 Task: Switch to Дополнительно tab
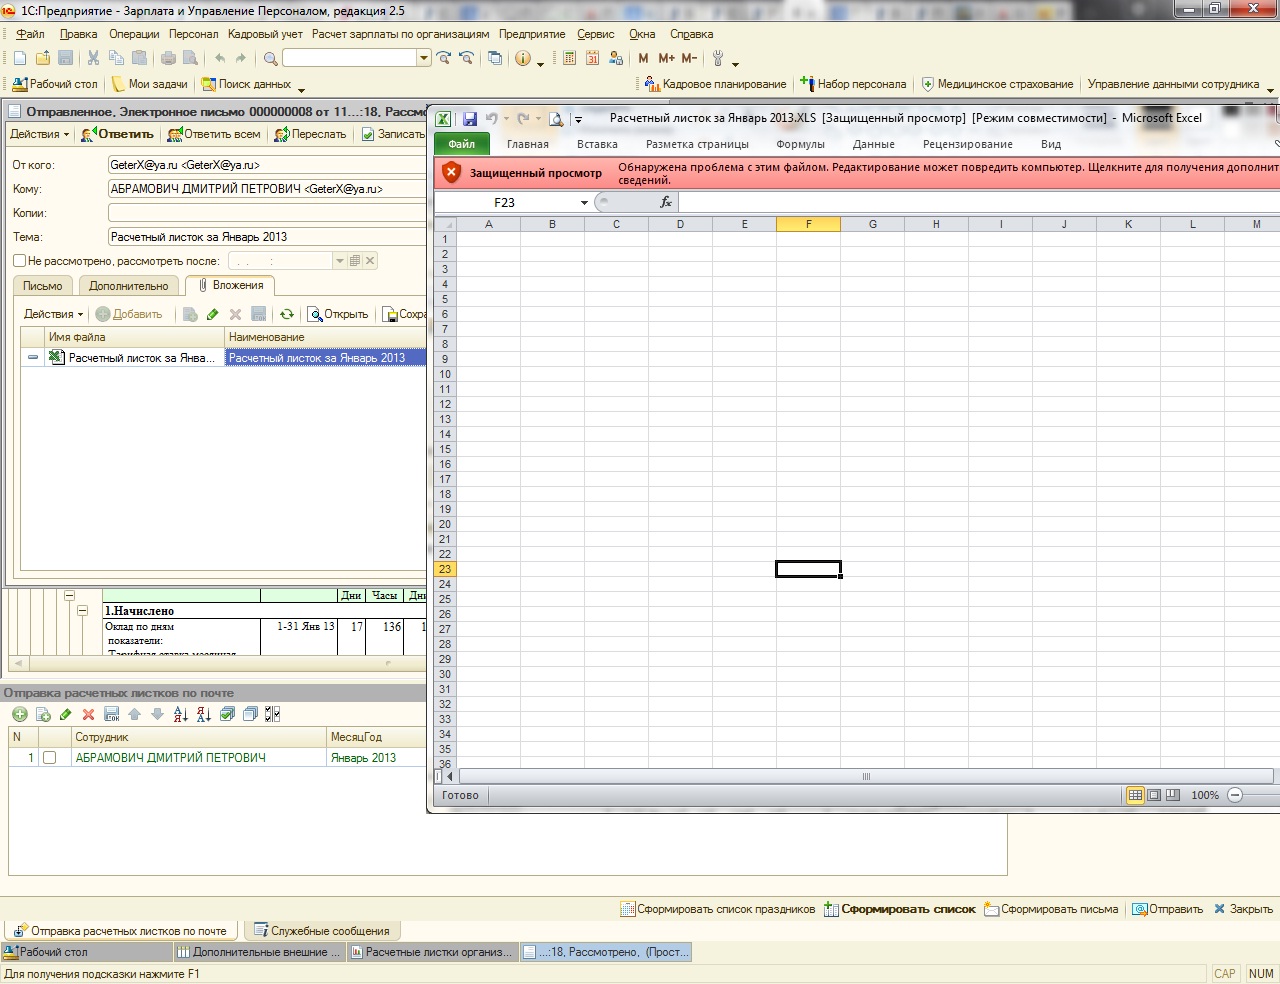click(x=129, y=286)
